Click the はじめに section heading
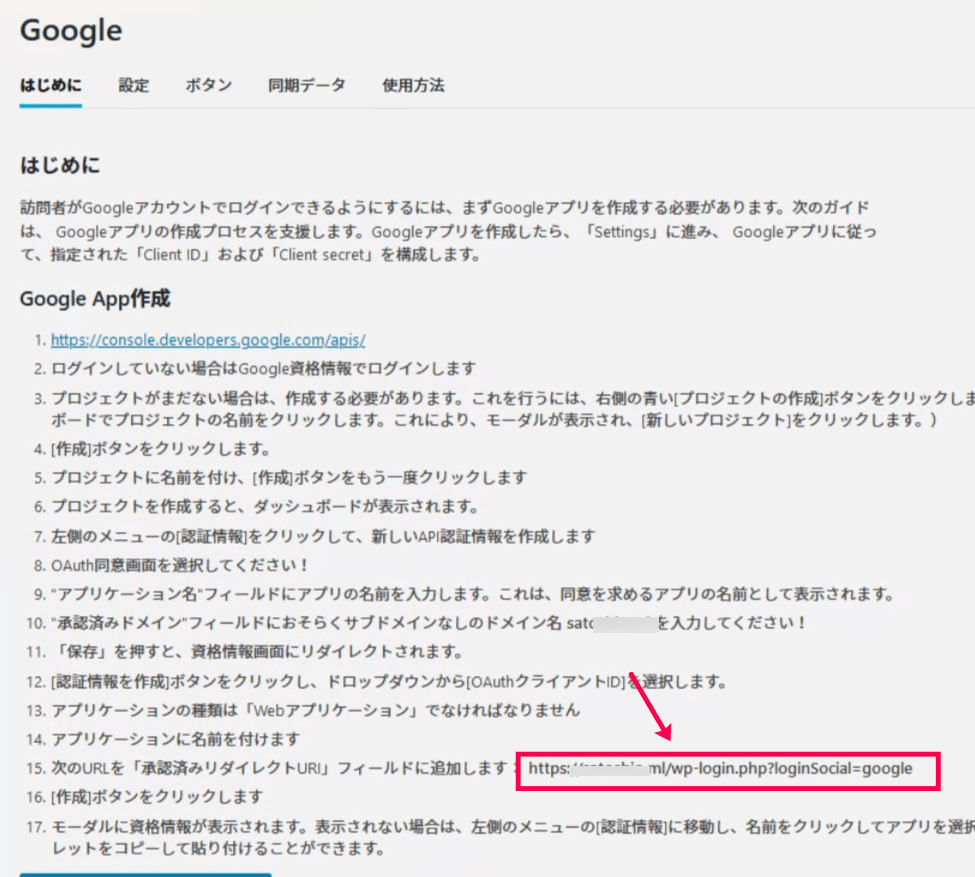This screenshot has height=877, width=975. click(60, 165)
